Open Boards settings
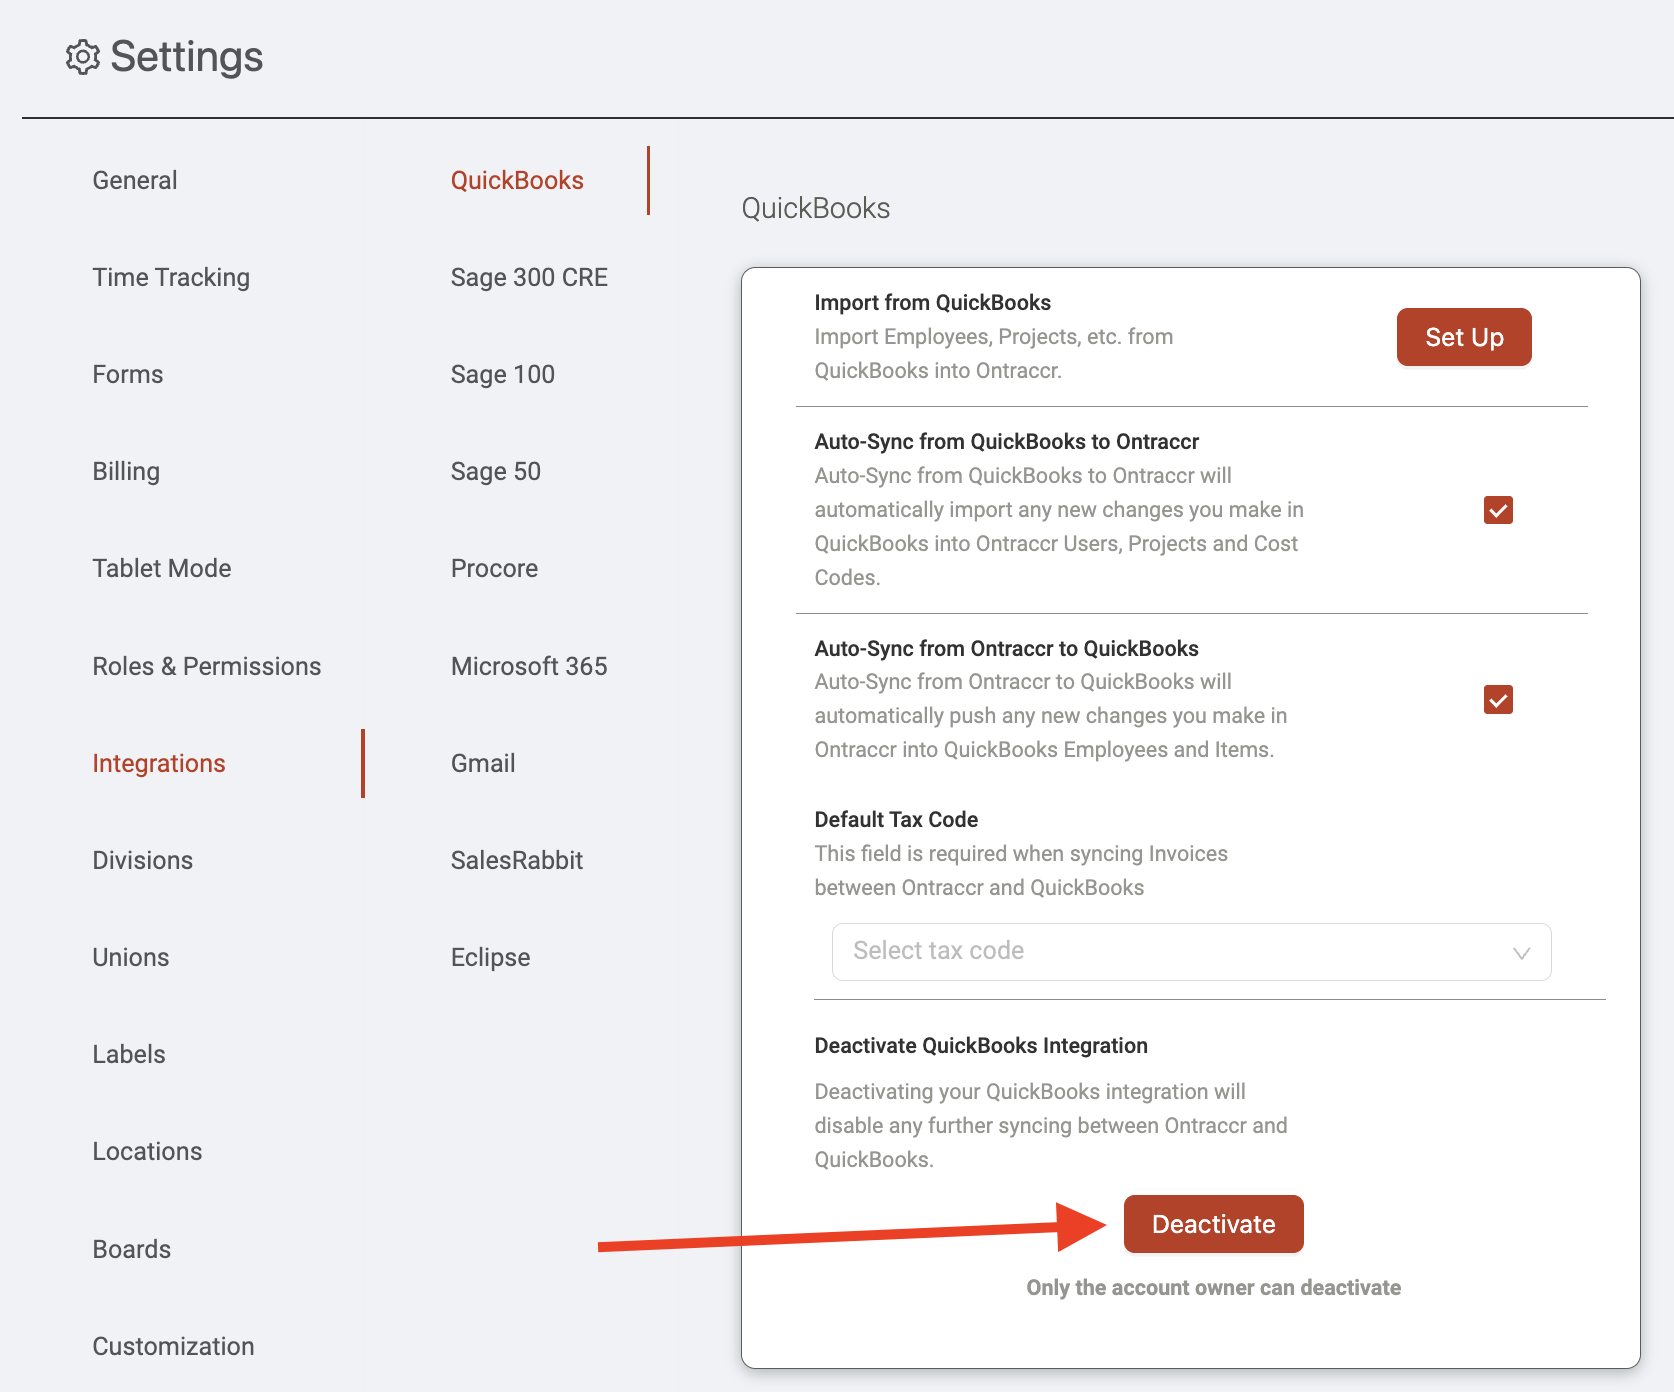Image resolution: width=1674 pixels, height=1392 pixels. pos(132,1249)
